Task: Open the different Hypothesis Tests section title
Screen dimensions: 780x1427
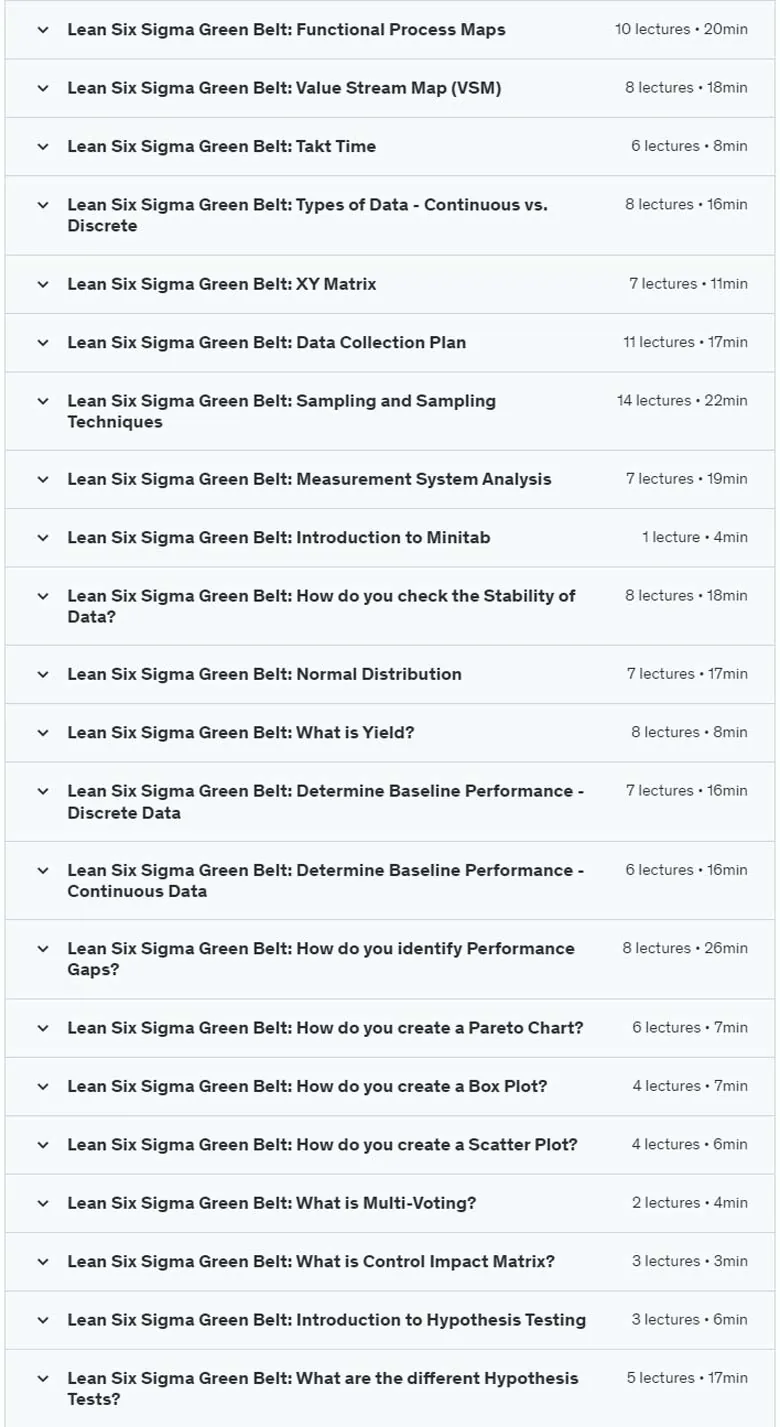Action: [322, 1388]
